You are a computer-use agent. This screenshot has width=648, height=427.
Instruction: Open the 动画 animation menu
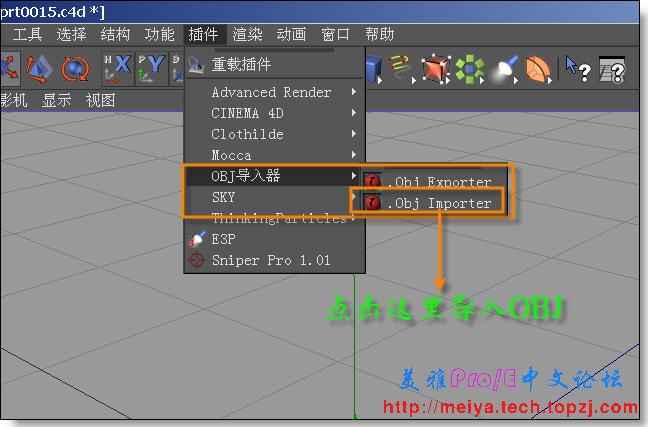(291, 34)
